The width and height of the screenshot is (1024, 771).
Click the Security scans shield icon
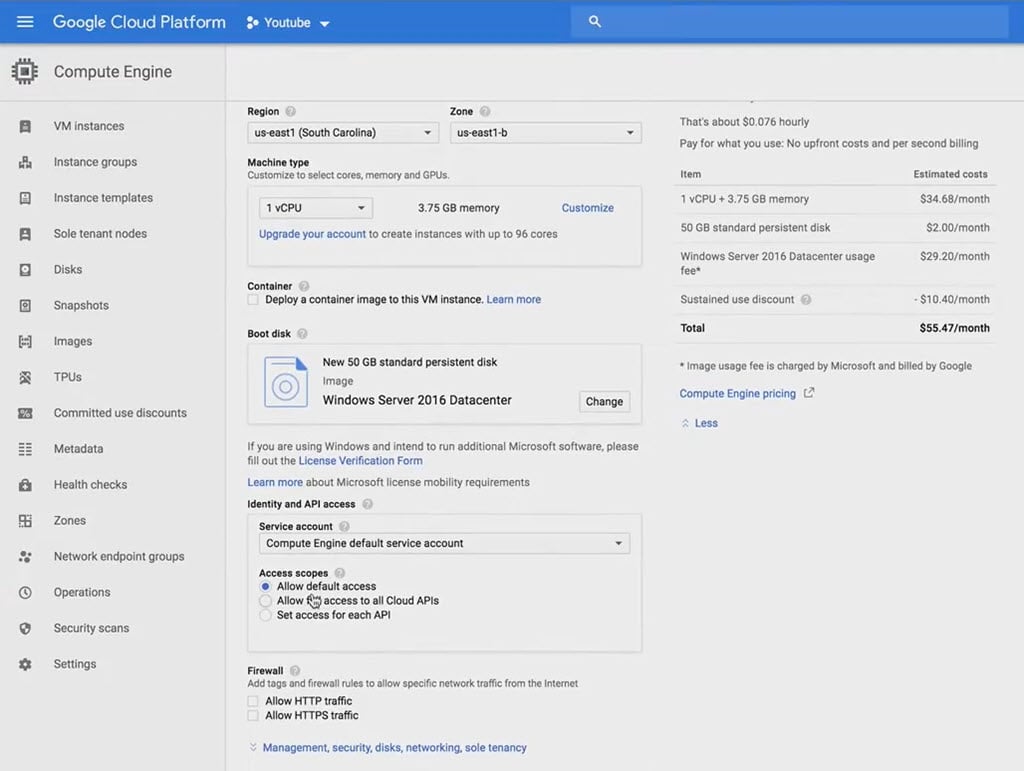[x=25, y=629]
